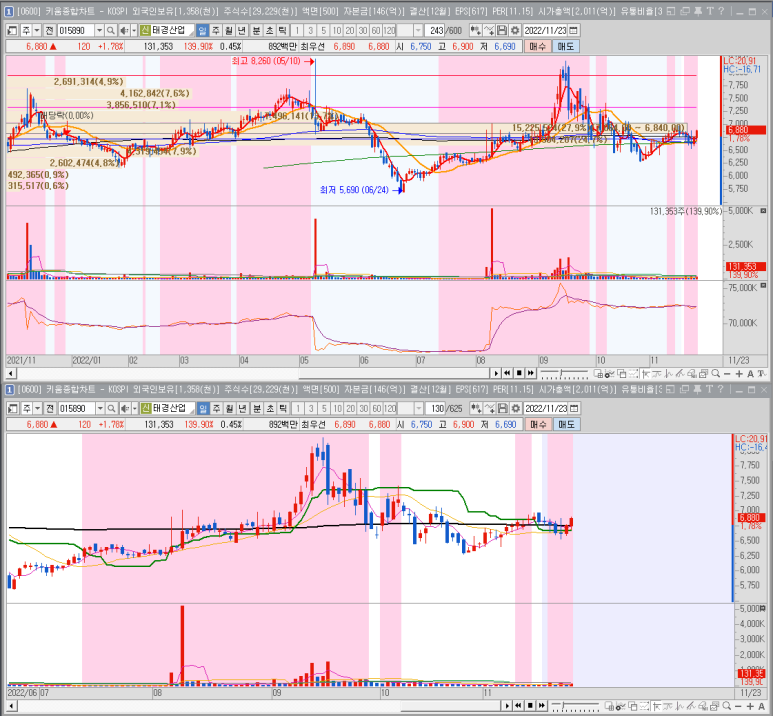Click the A text tool in top chart
The width and height of the screenshot is (773, 716).
pos(750,374)
